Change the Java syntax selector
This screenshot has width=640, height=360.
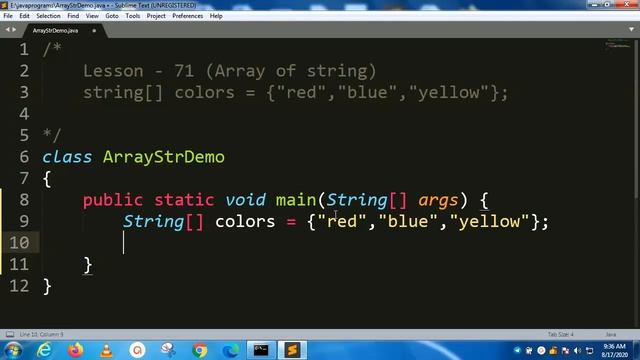coord(611,334)
